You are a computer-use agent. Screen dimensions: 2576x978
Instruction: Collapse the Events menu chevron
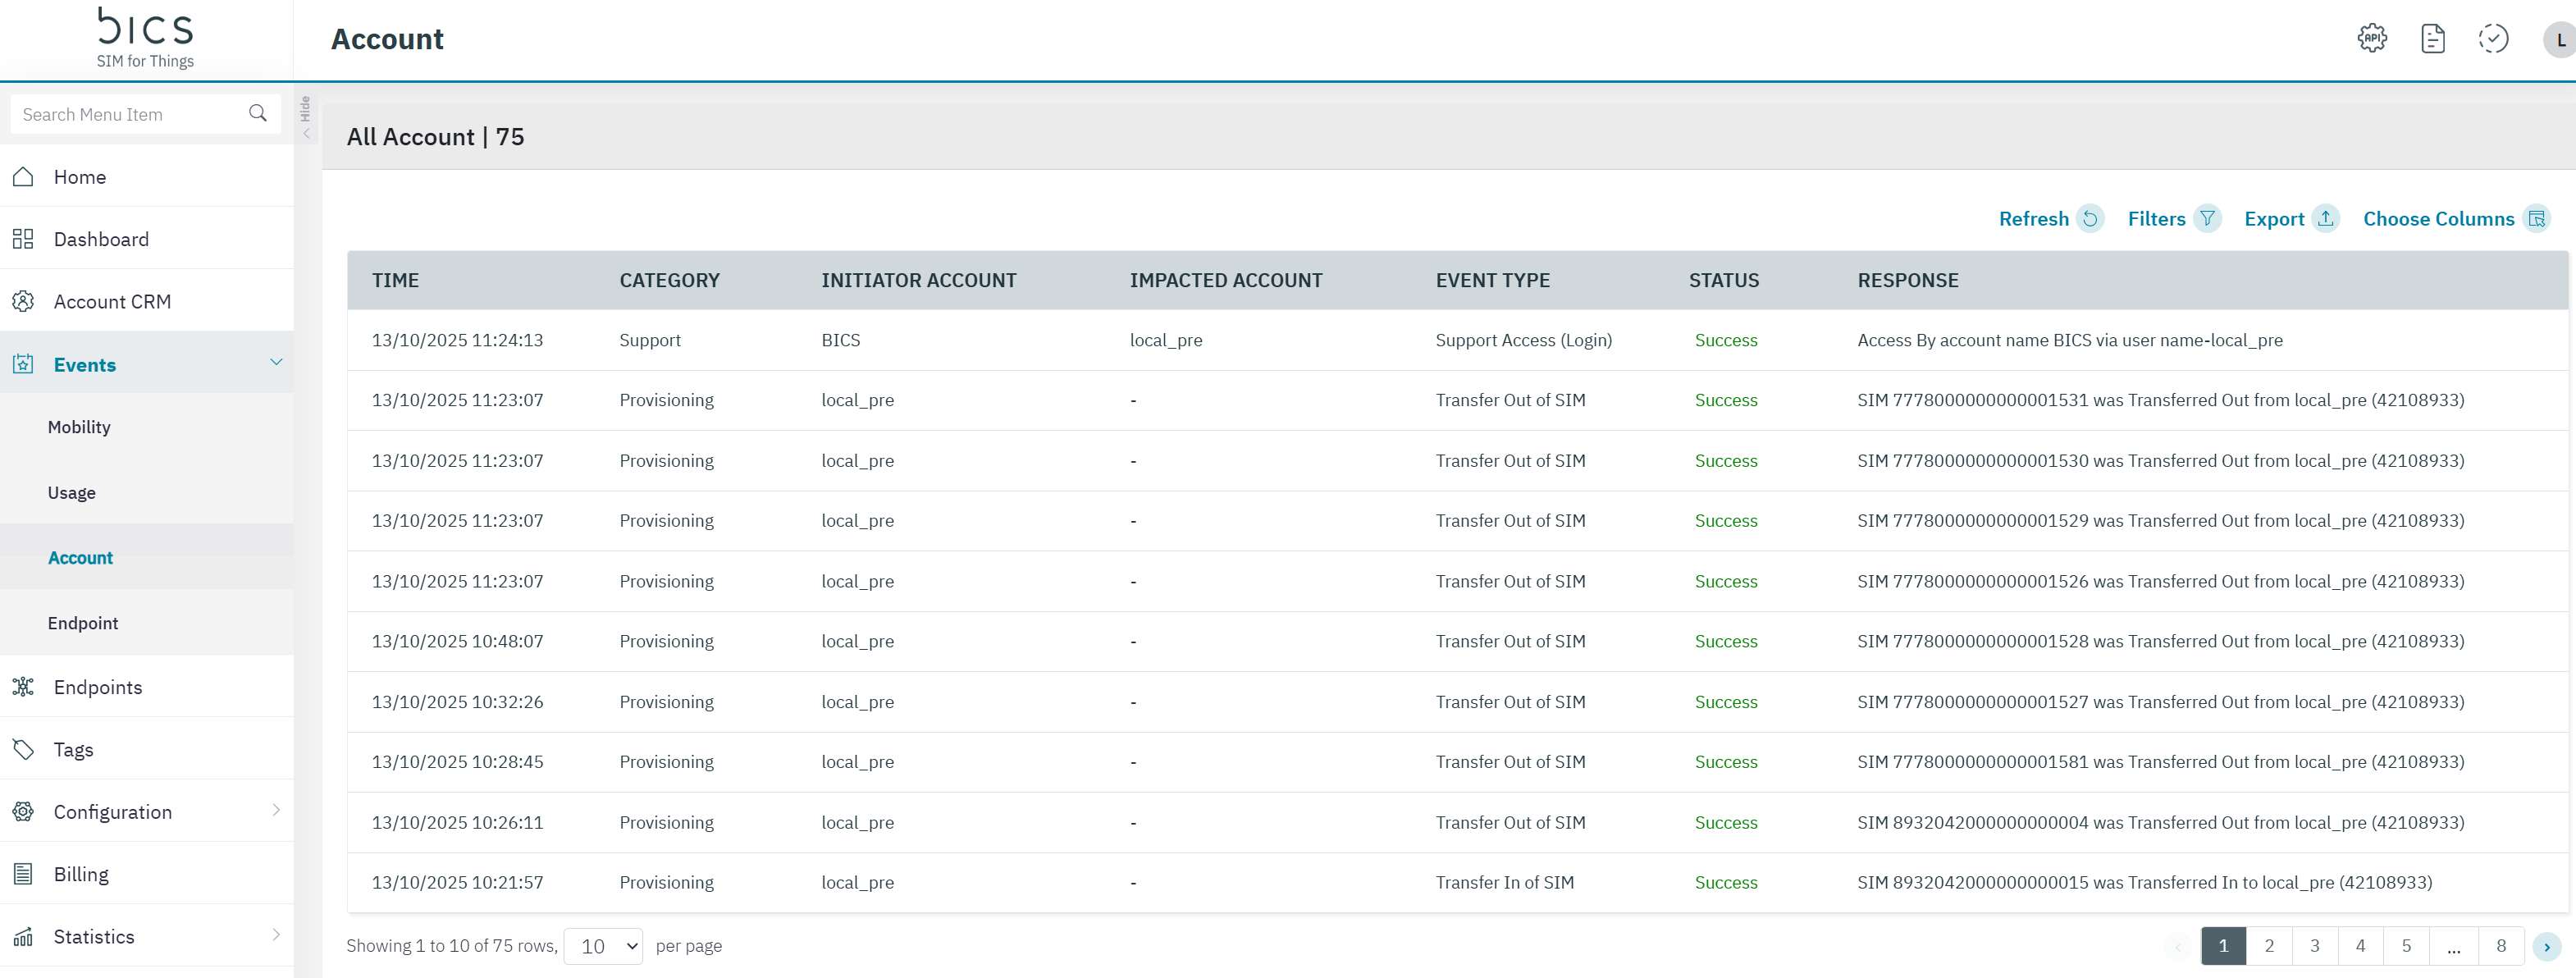click(276, 363)
